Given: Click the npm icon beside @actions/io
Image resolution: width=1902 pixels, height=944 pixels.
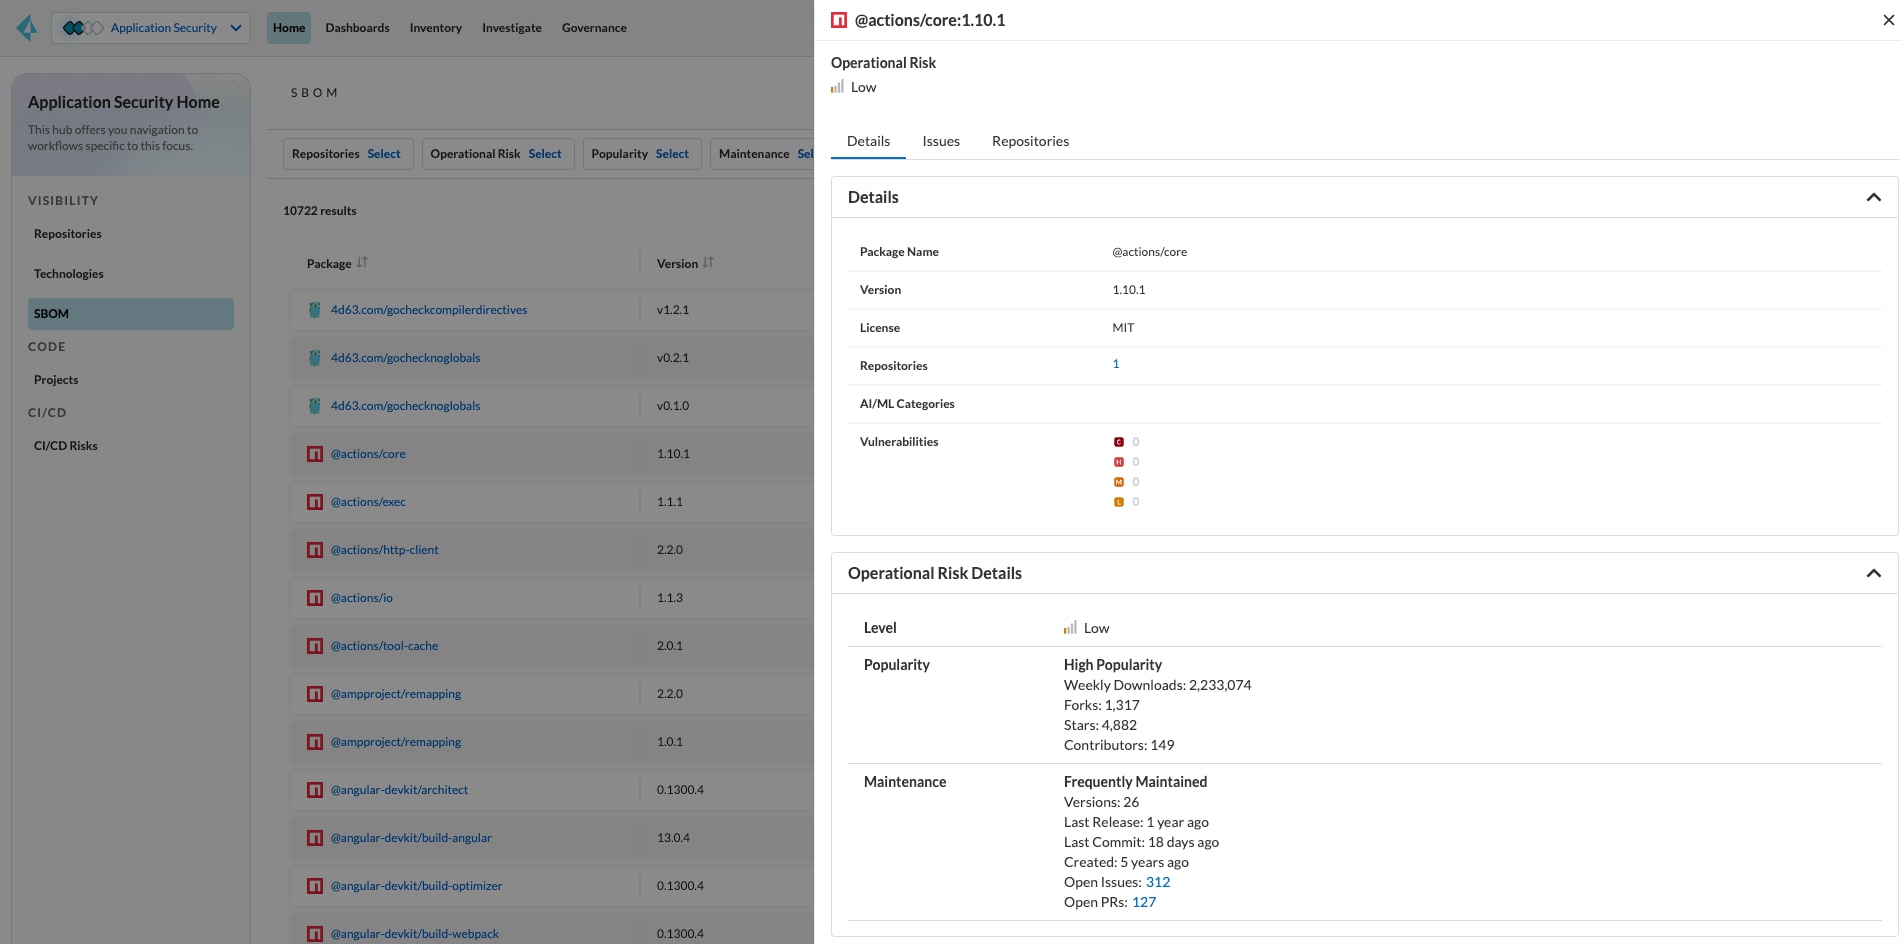Looking at the screenshot, I should (x=315, y=598).
